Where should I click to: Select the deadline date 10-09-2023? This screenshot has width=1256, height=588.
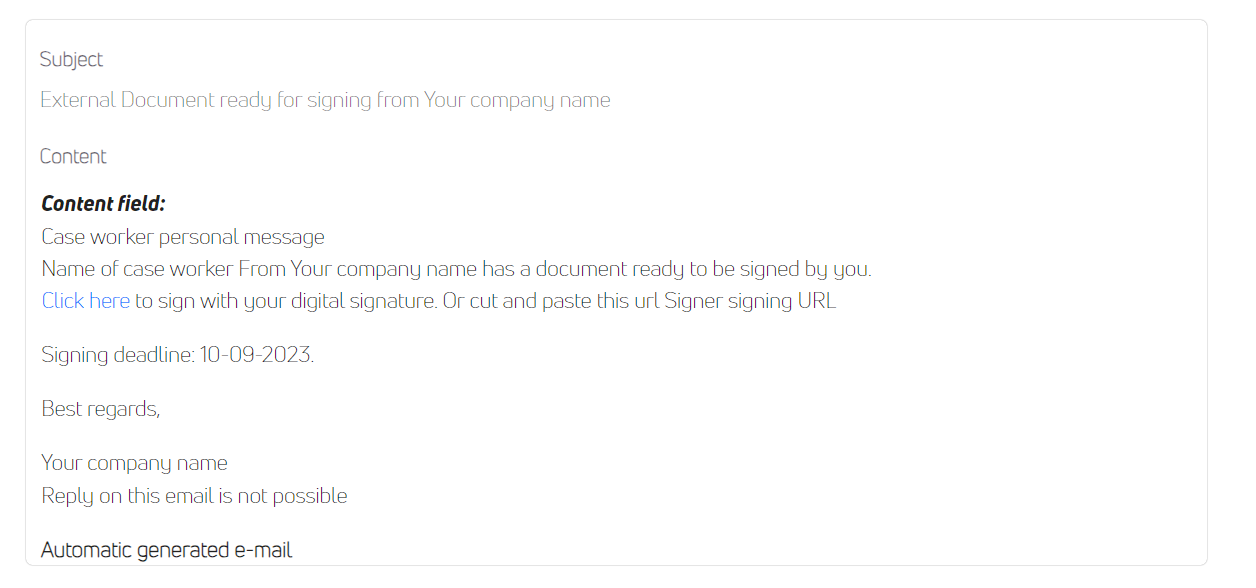point(256,355)
